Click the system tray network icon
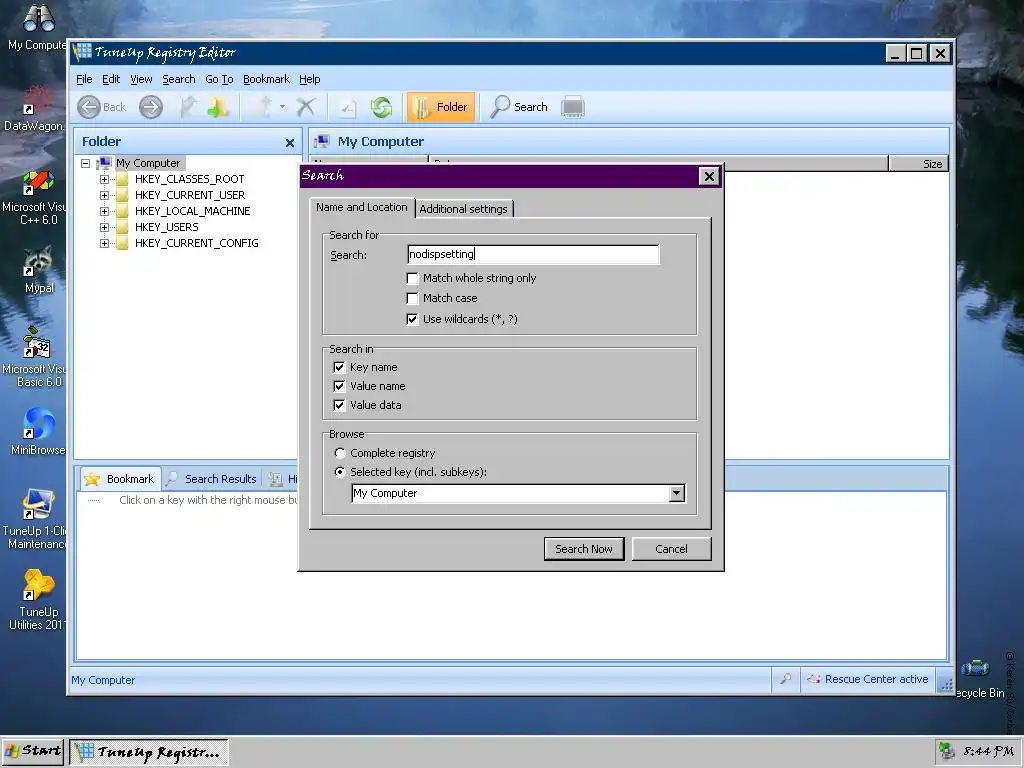This screenshot has height=768, width=1024. pos(946,751)
